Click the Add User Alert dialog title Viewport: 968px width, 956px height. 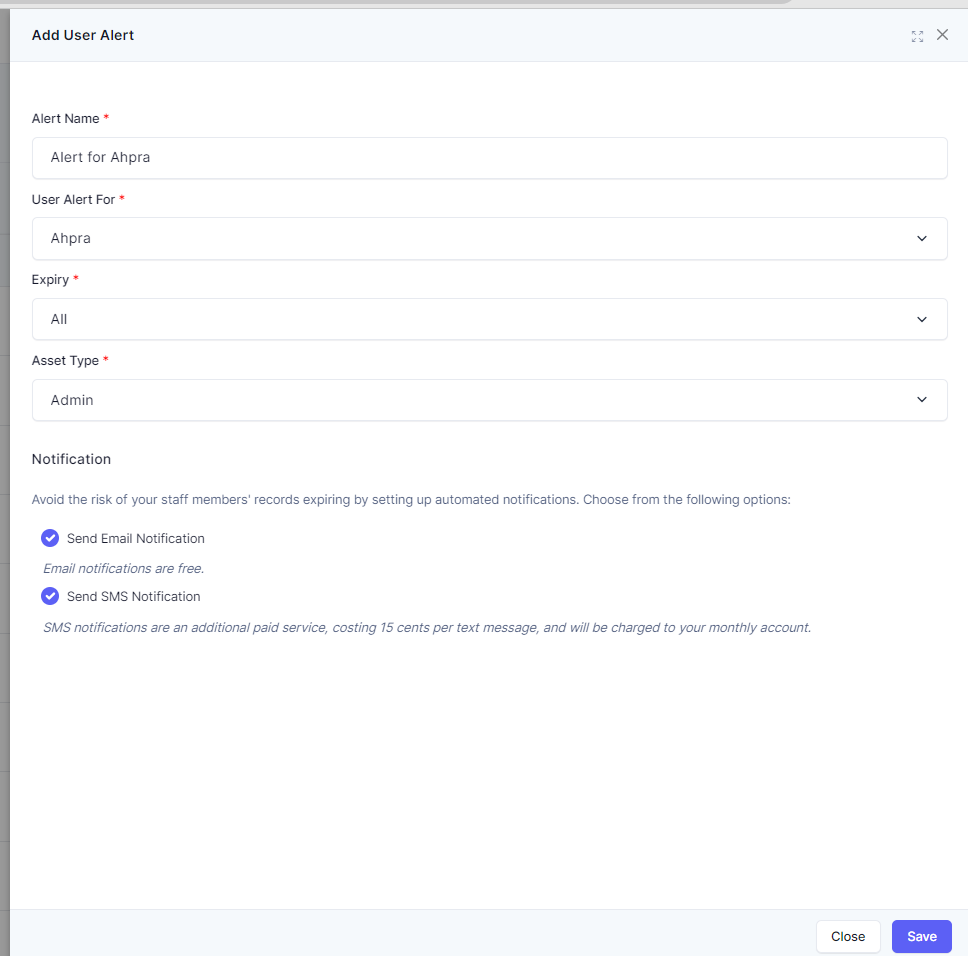[83, 35]
